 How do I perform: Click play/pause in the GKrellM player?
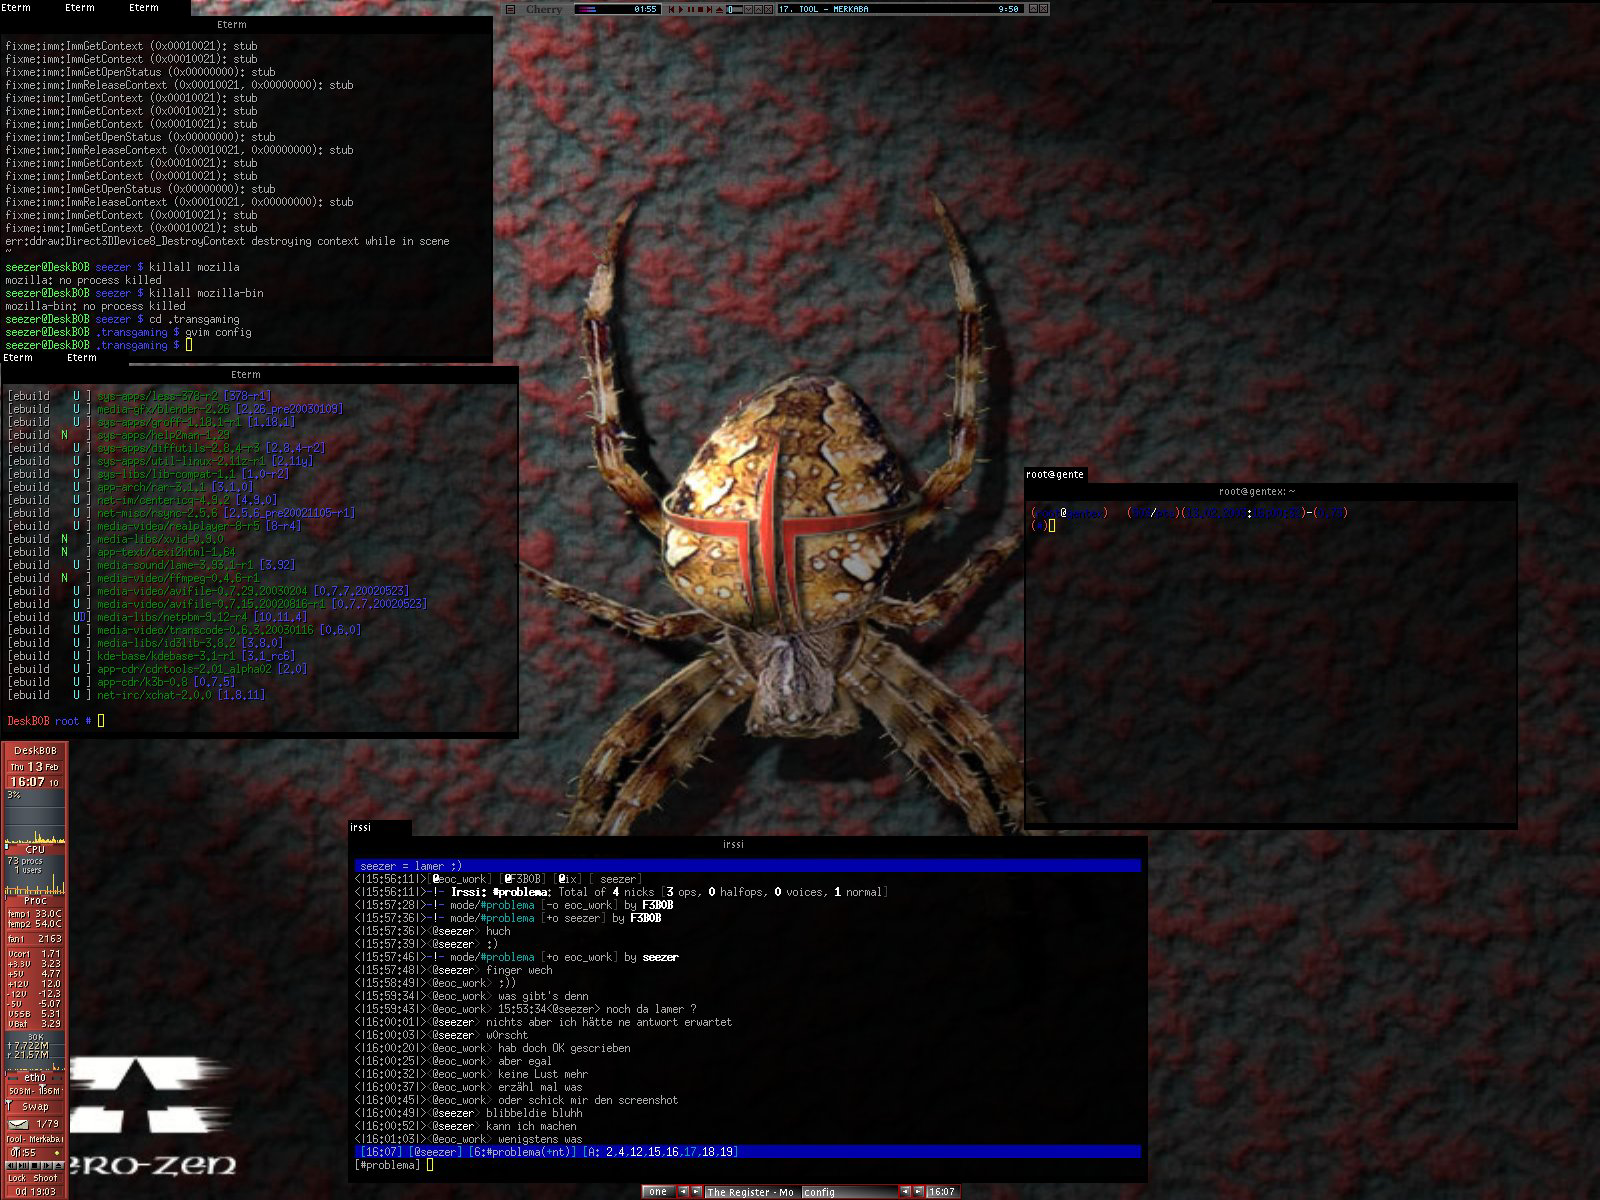pyautogui.click(x=23, y=1166)
